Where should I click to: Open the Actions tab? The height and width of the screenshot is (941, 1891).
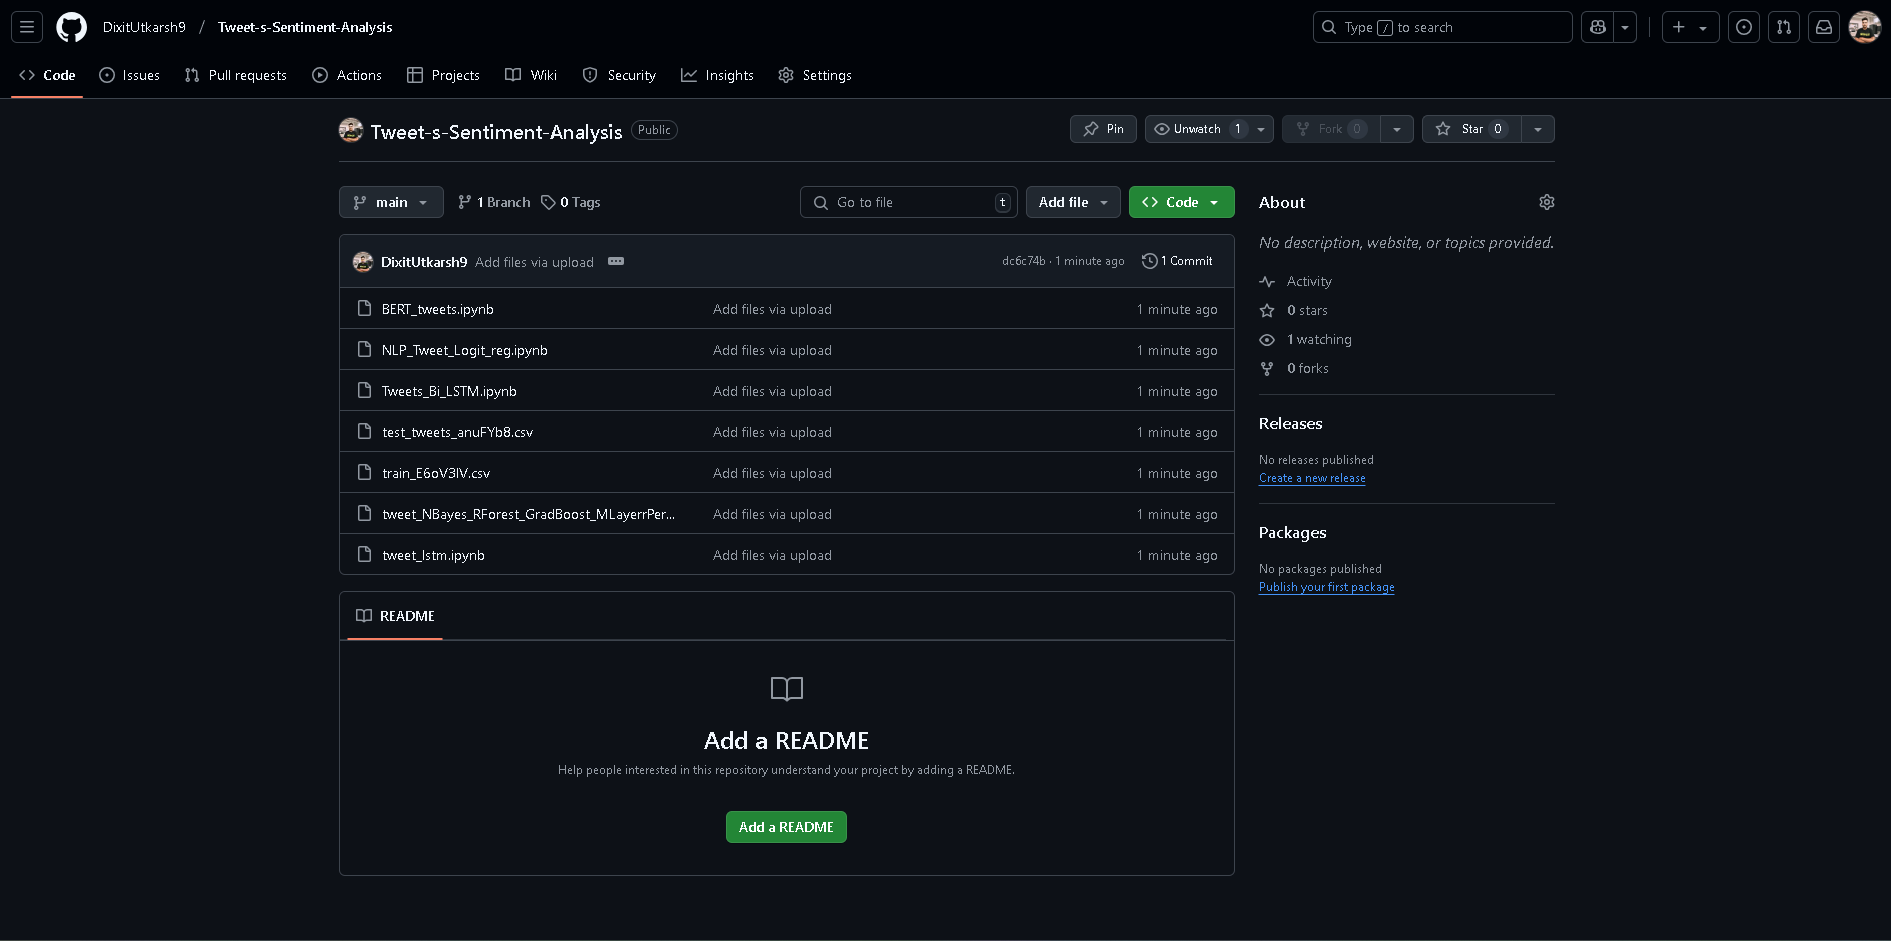point(347,75)
